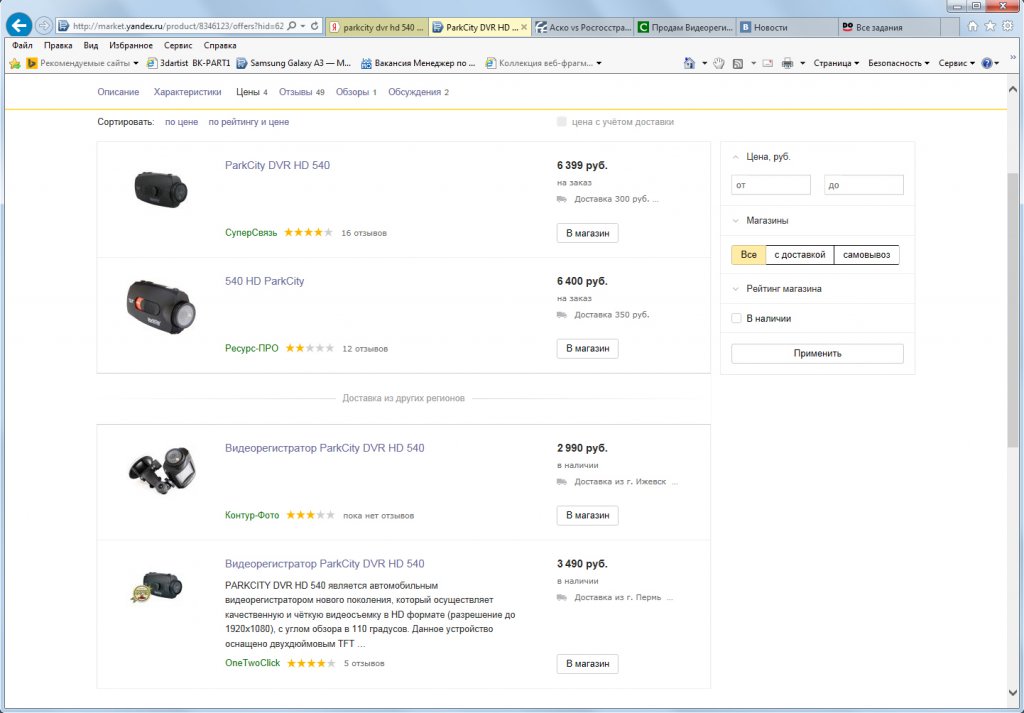Screen dimensions: 1024x713
Task: Click truck icon next to Доставка из г. Ижевск
Action: click(562, 482)
